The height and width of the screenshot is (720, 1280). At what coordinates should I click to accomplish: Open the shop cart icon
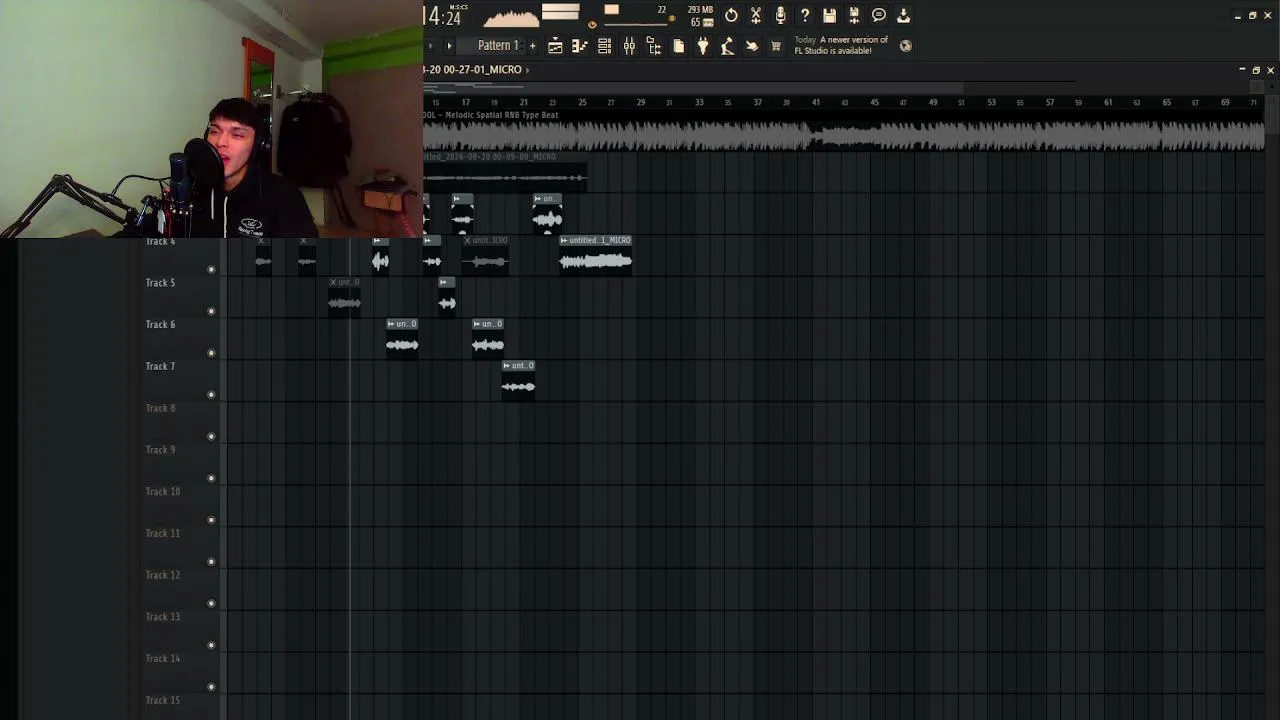click(x=776, y=46)
